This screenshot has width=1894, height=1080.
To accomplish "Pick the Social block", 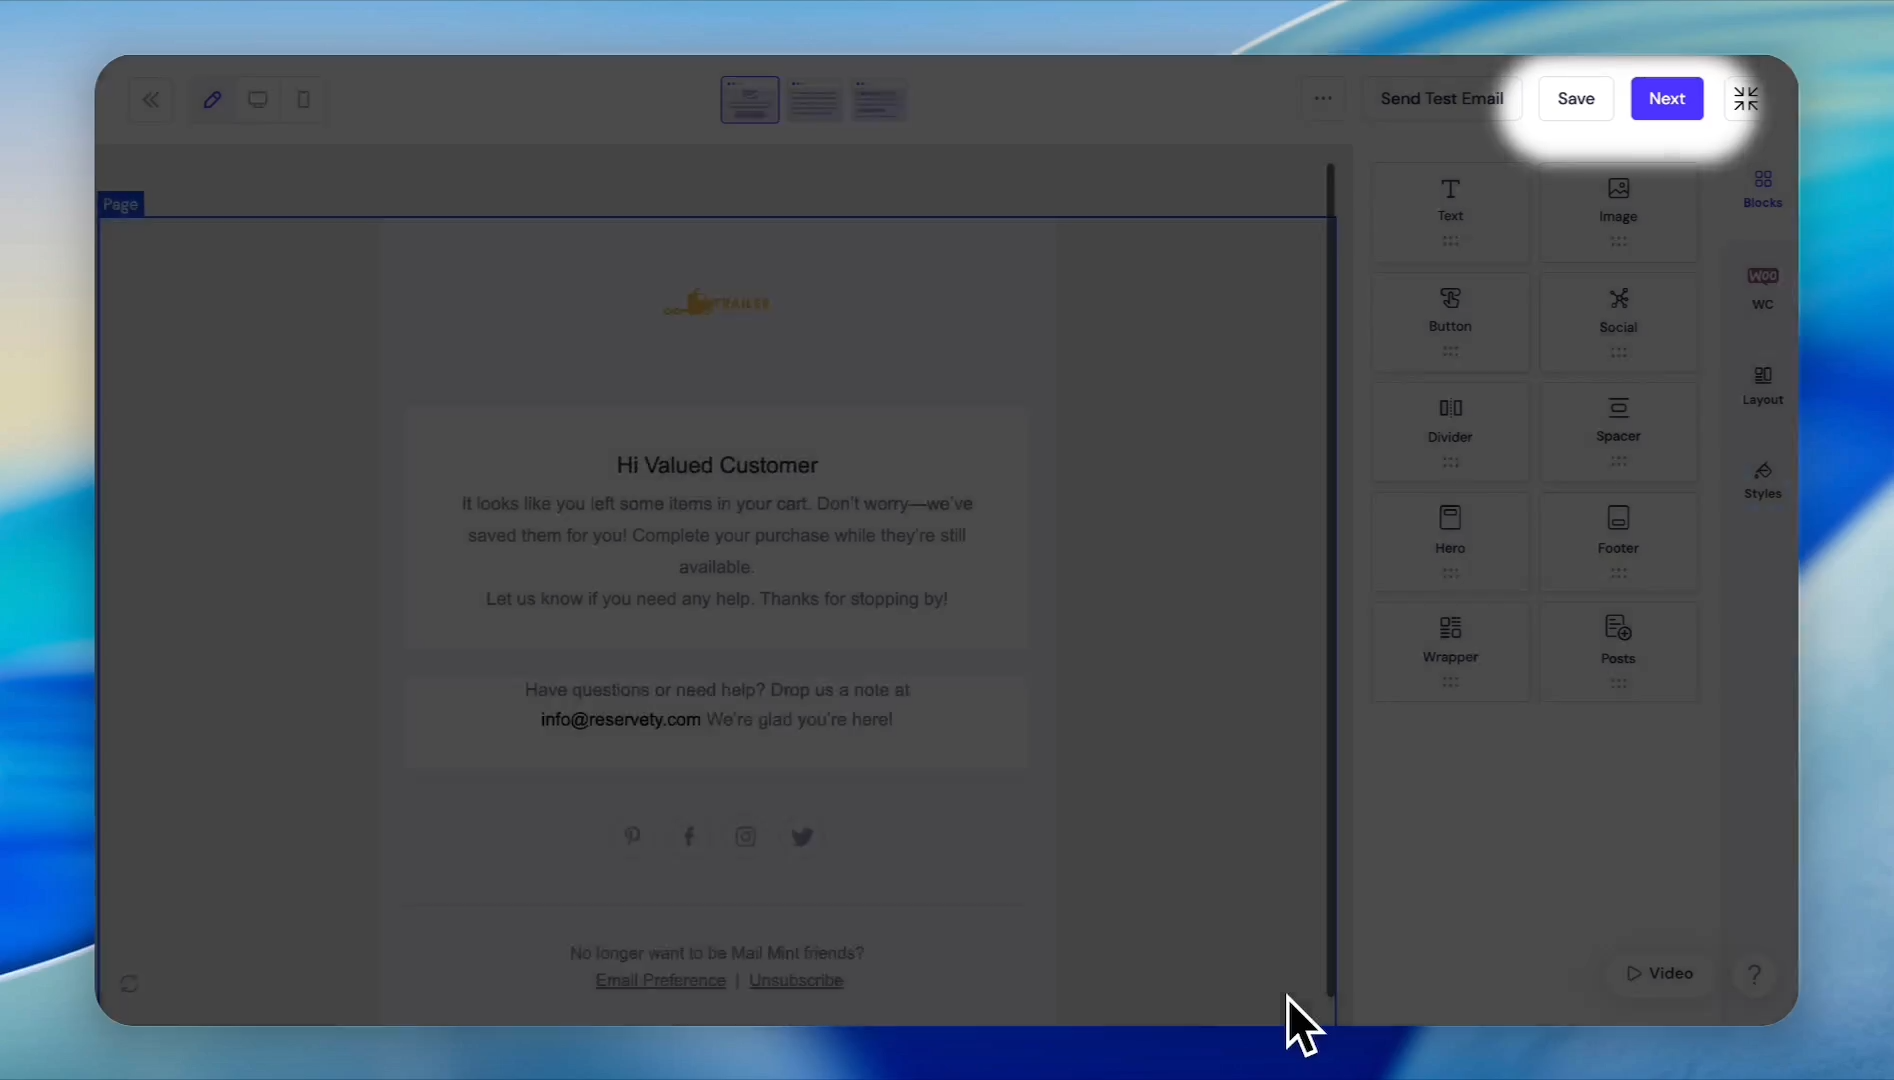I will [1617, 322].
